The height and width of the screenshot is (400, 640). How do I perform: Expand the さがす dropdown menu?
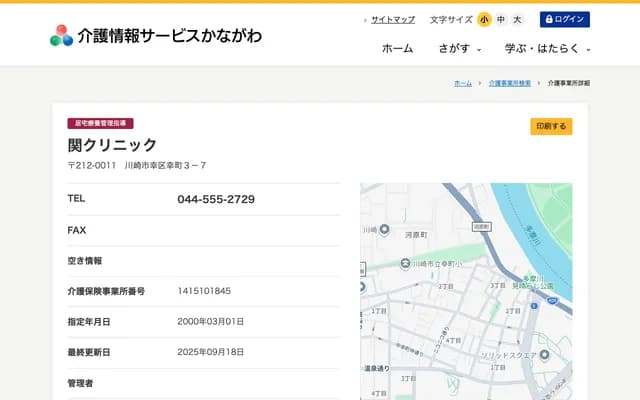(459, 48)
